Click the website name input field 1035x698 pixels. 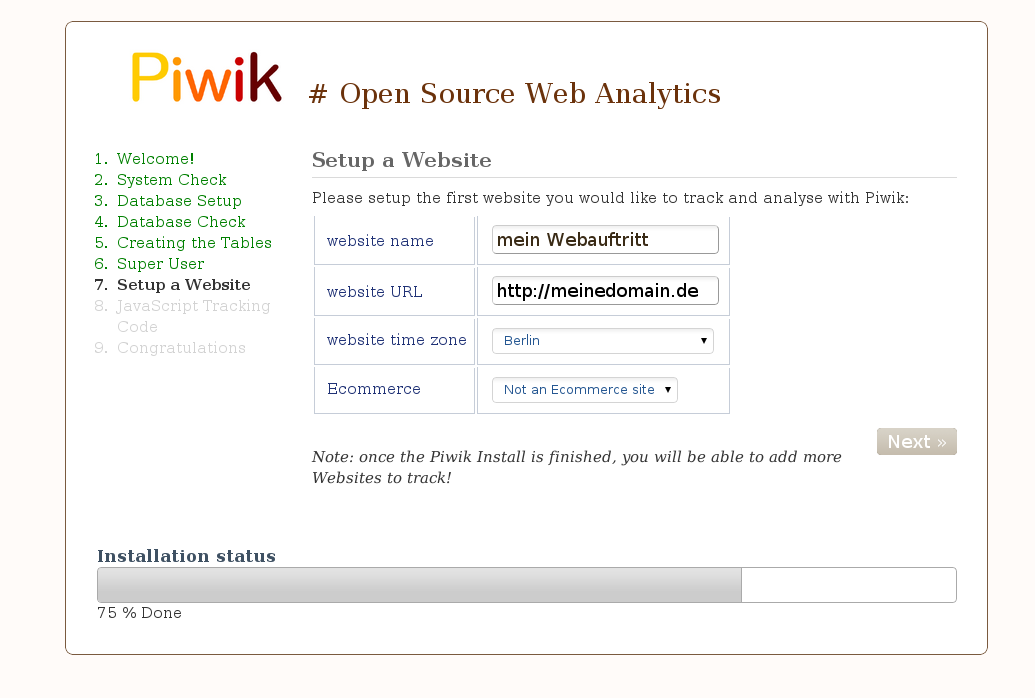tap(605, 240)
